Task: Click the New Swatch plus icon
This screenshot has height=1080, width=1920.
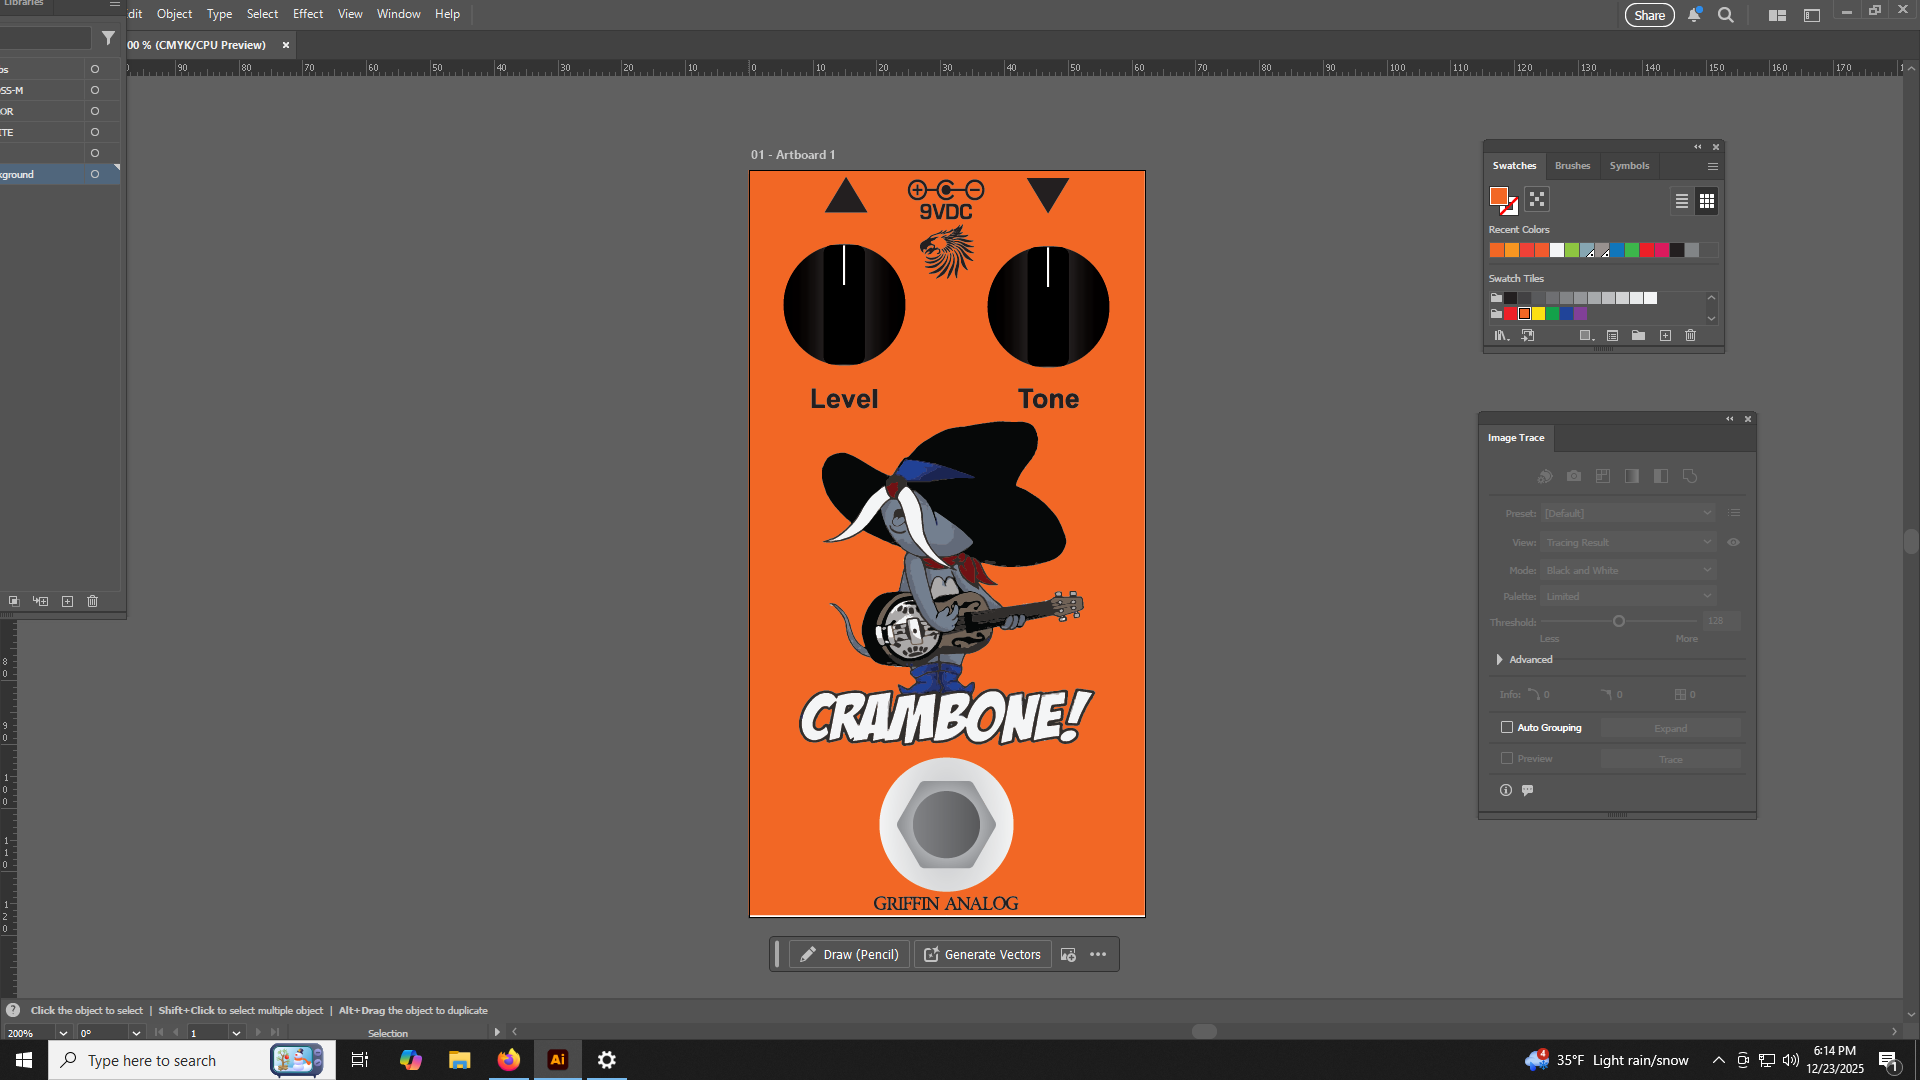Action: pyautogui.click(x=1665, y=336)
